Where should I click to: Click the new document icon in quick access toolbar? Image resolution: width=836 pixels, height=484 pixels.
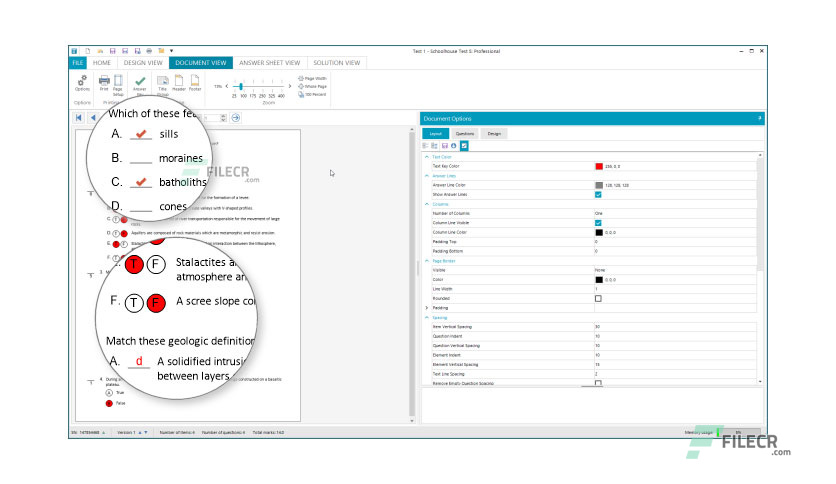coord(87,51)
